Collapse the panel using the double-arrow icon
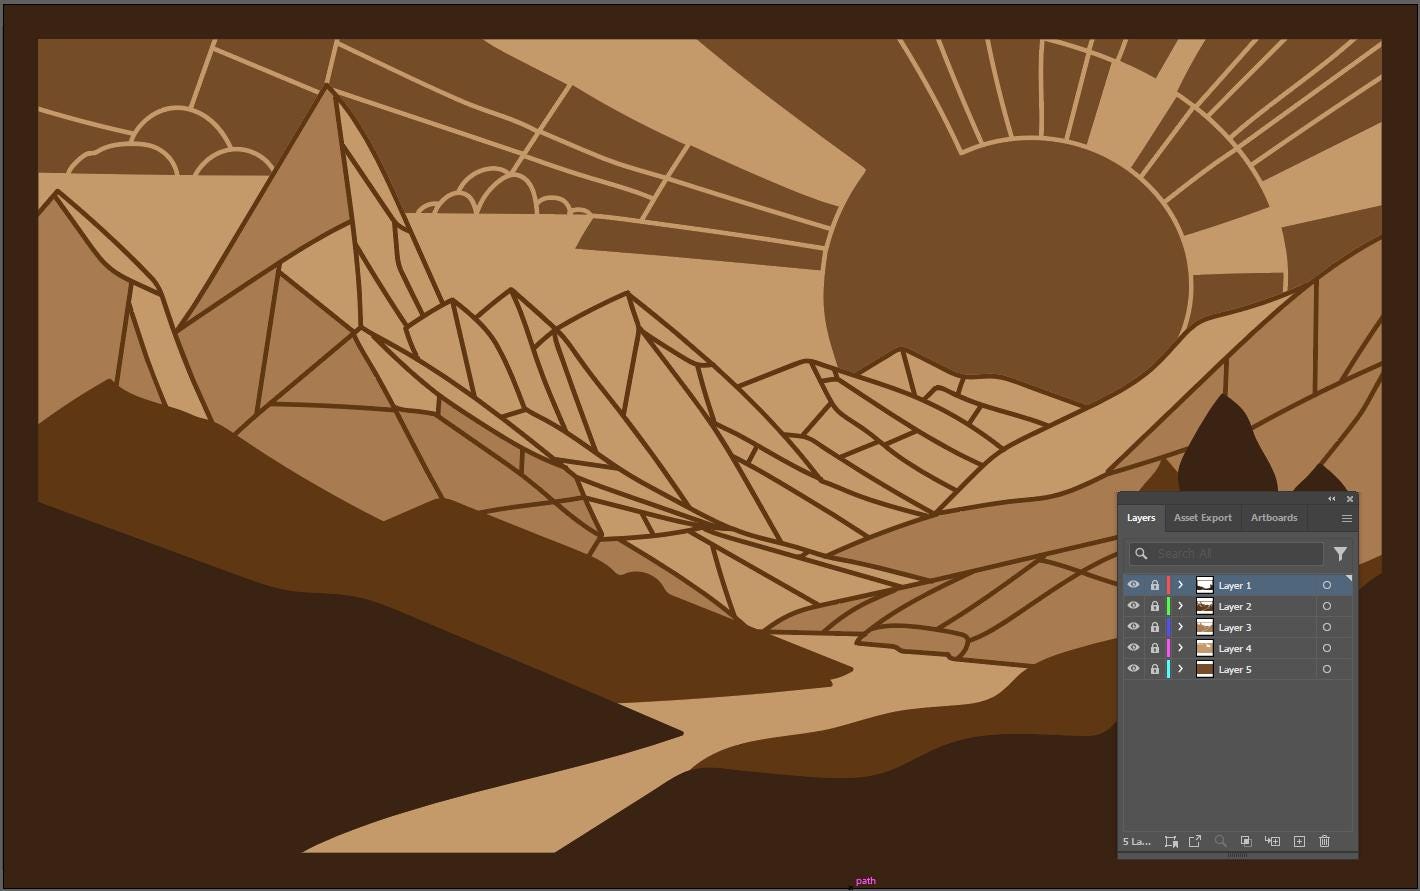 pos(1332,499)
